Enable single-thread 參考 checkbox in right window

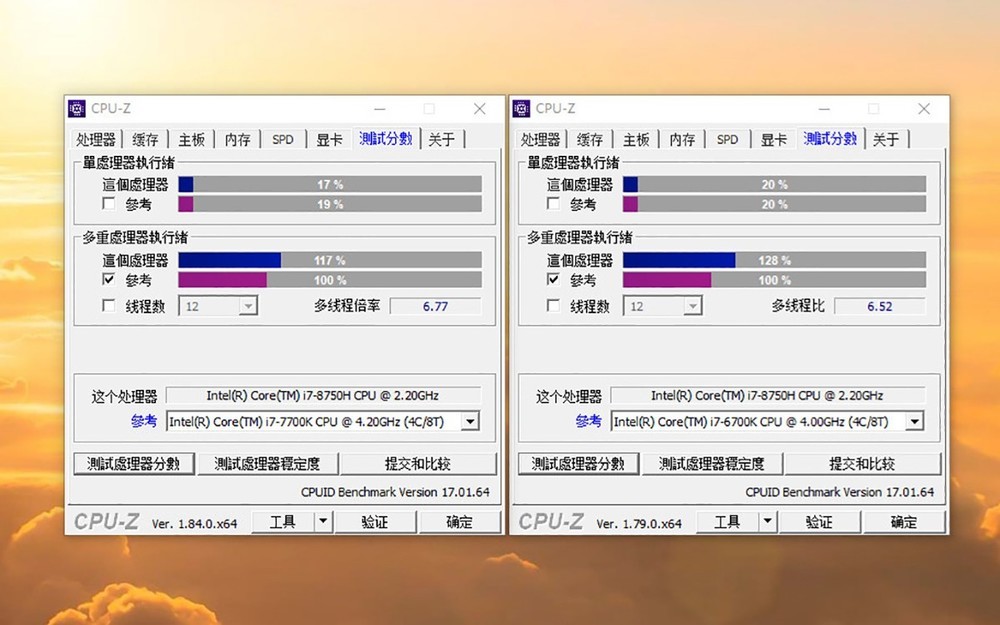click(554, 203)
